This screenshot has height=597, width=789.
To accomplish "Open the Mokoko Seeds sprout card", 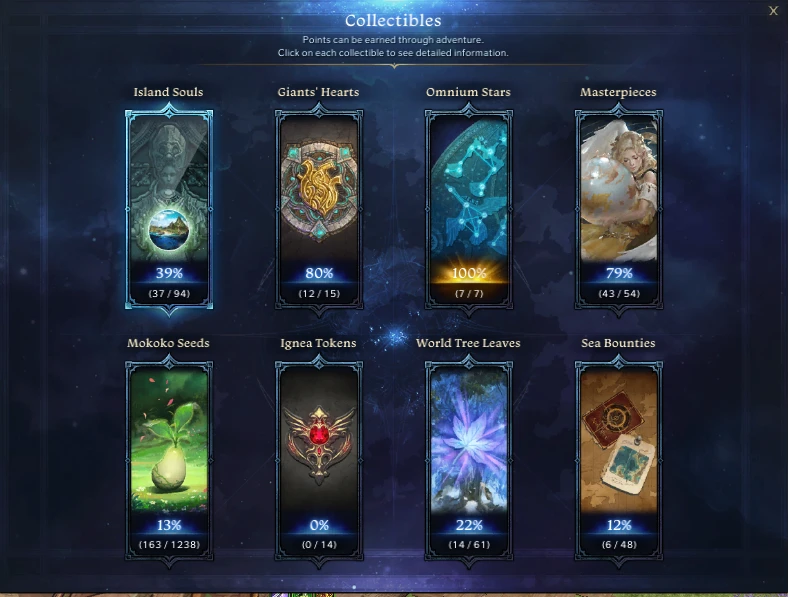I will 169,461.
